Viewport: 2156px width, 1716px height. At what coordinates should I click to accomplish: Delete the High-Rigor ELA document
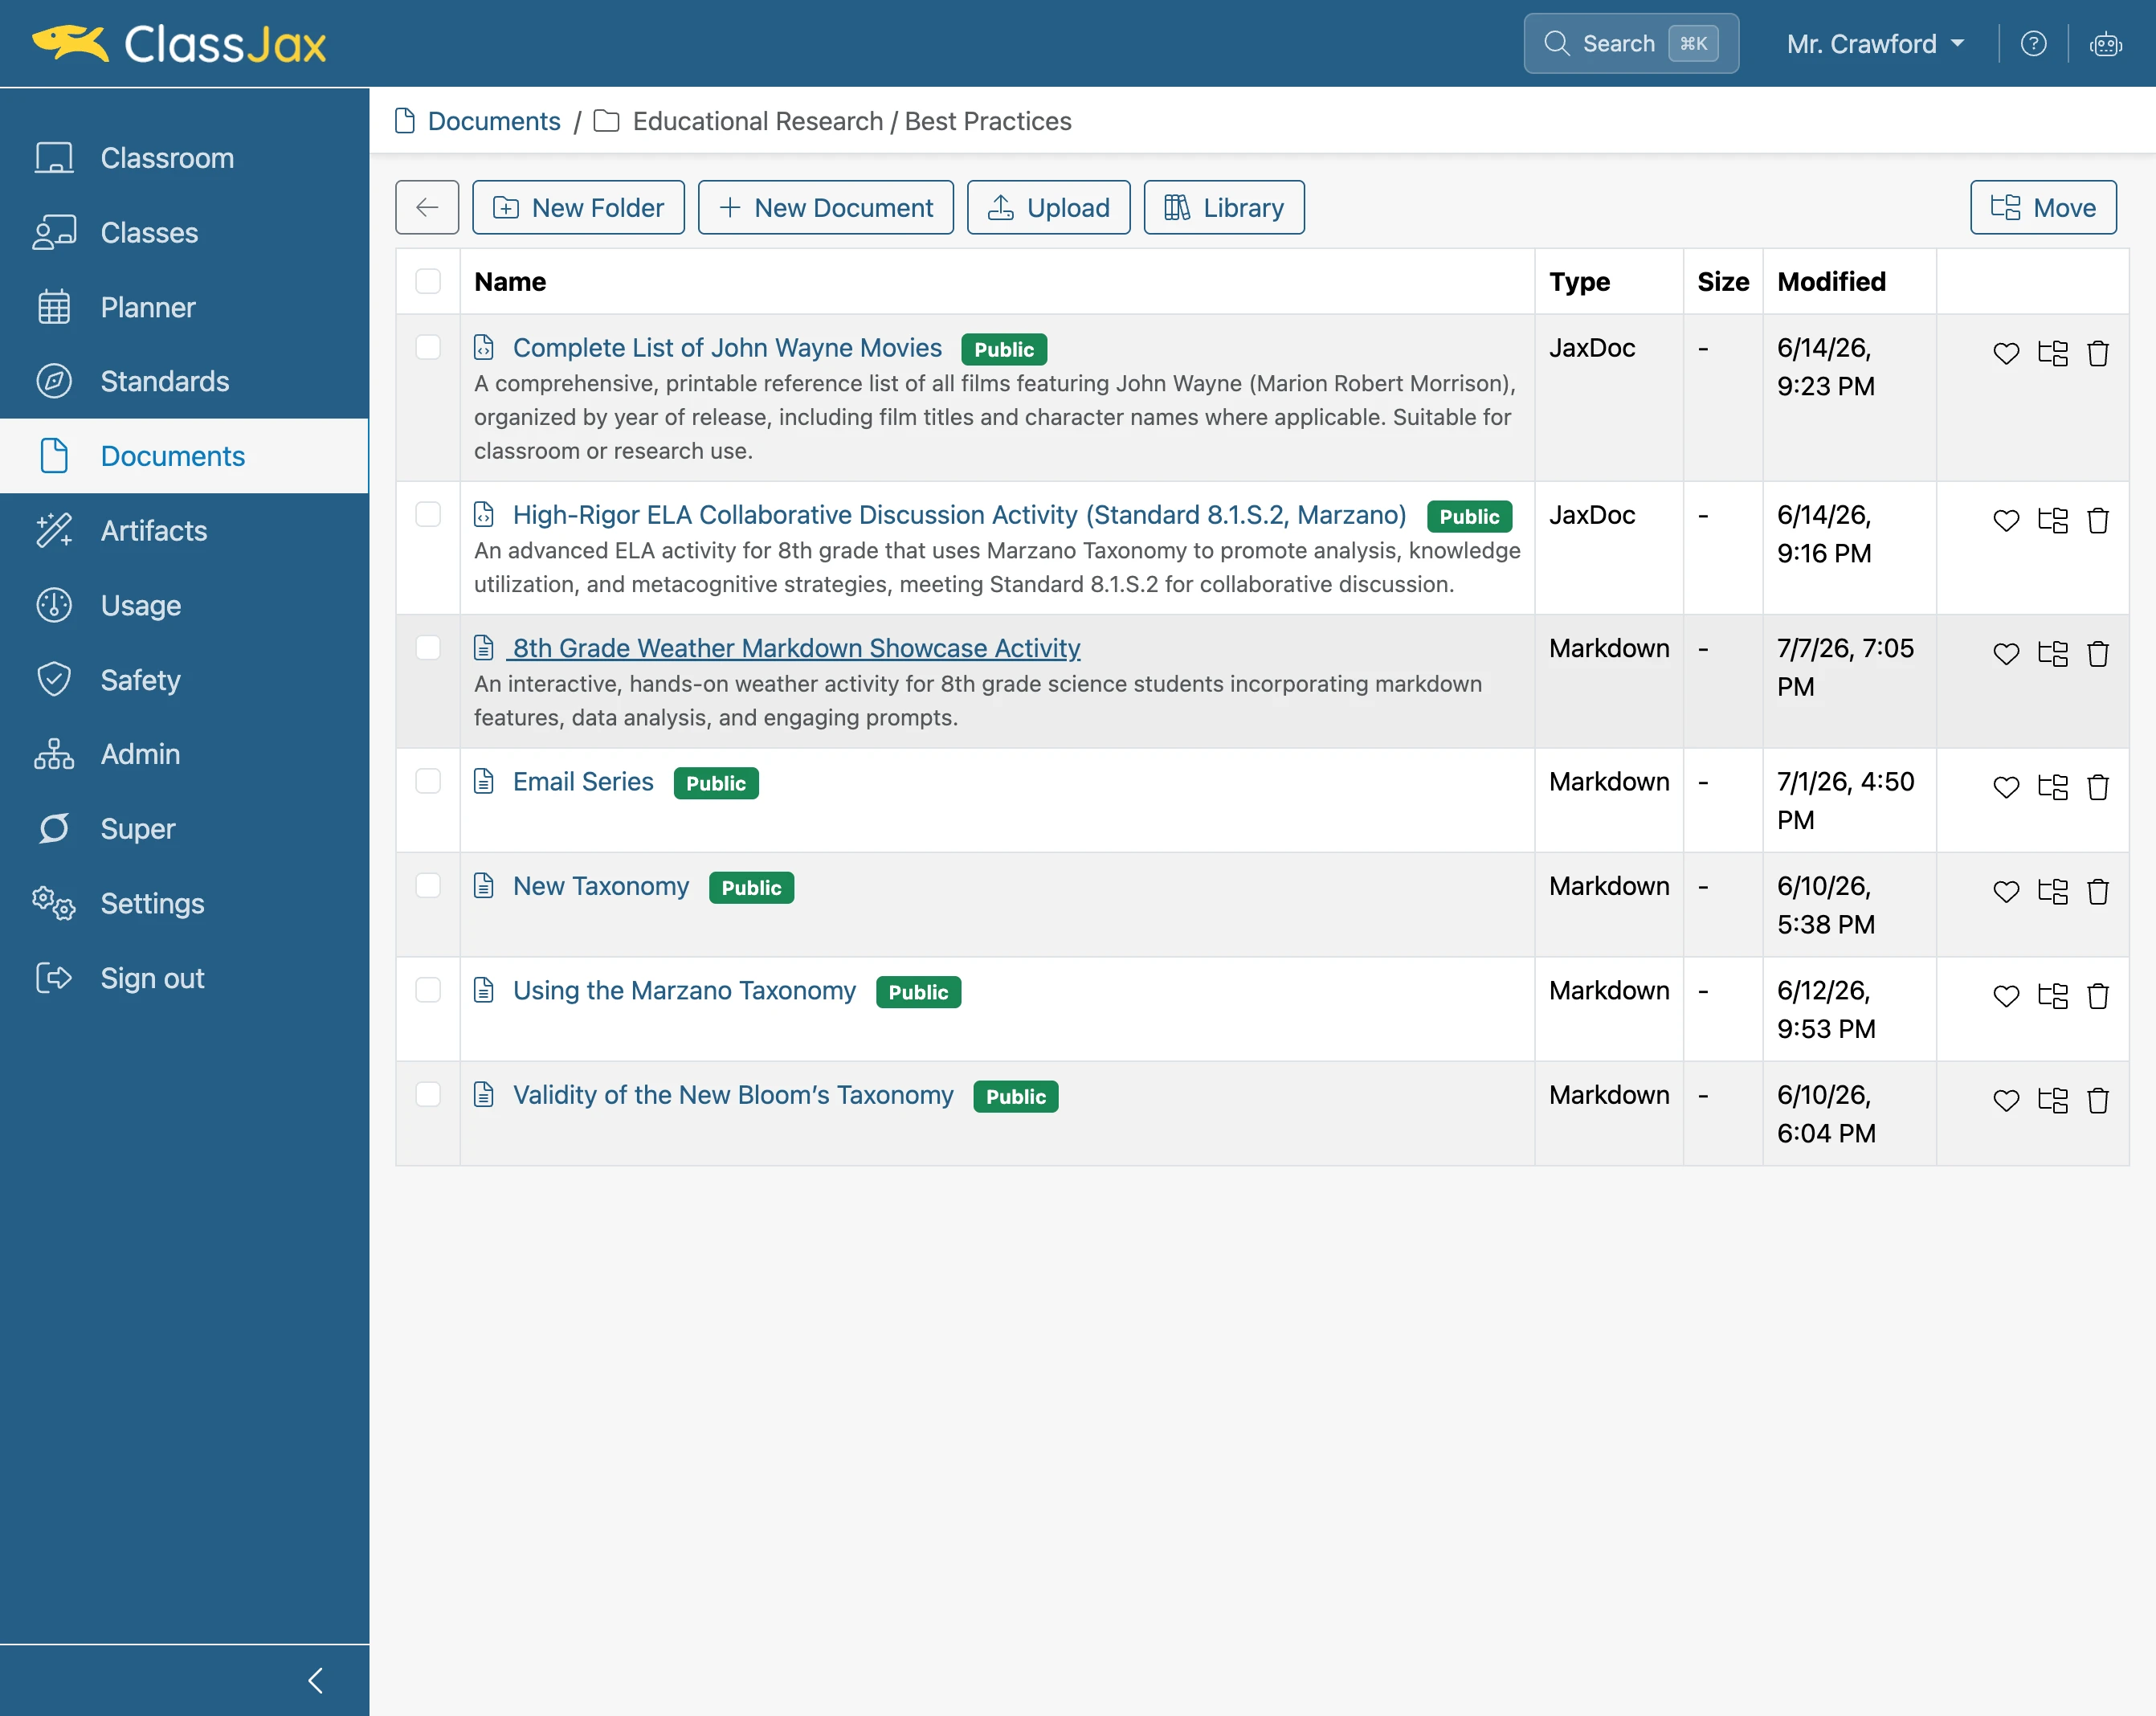click(x=2098, y=520)
